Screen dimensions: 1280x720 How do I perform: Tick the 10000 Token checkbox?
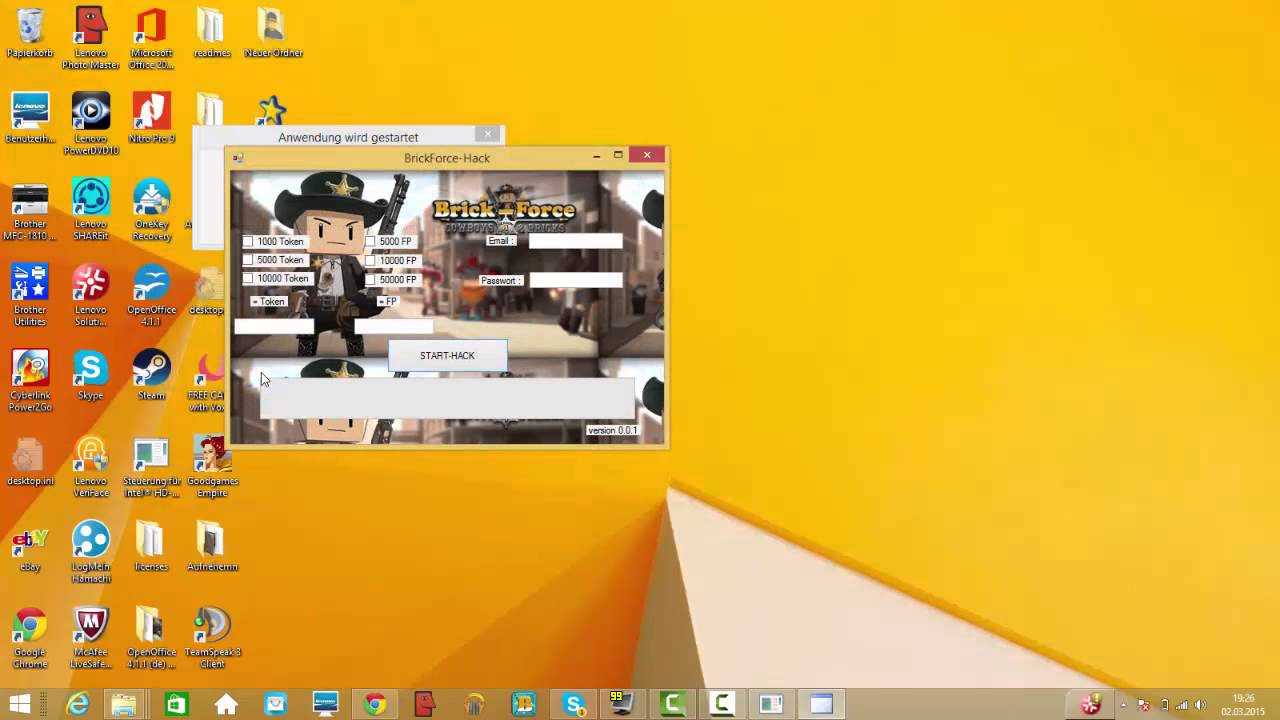[x=248, y=279]
